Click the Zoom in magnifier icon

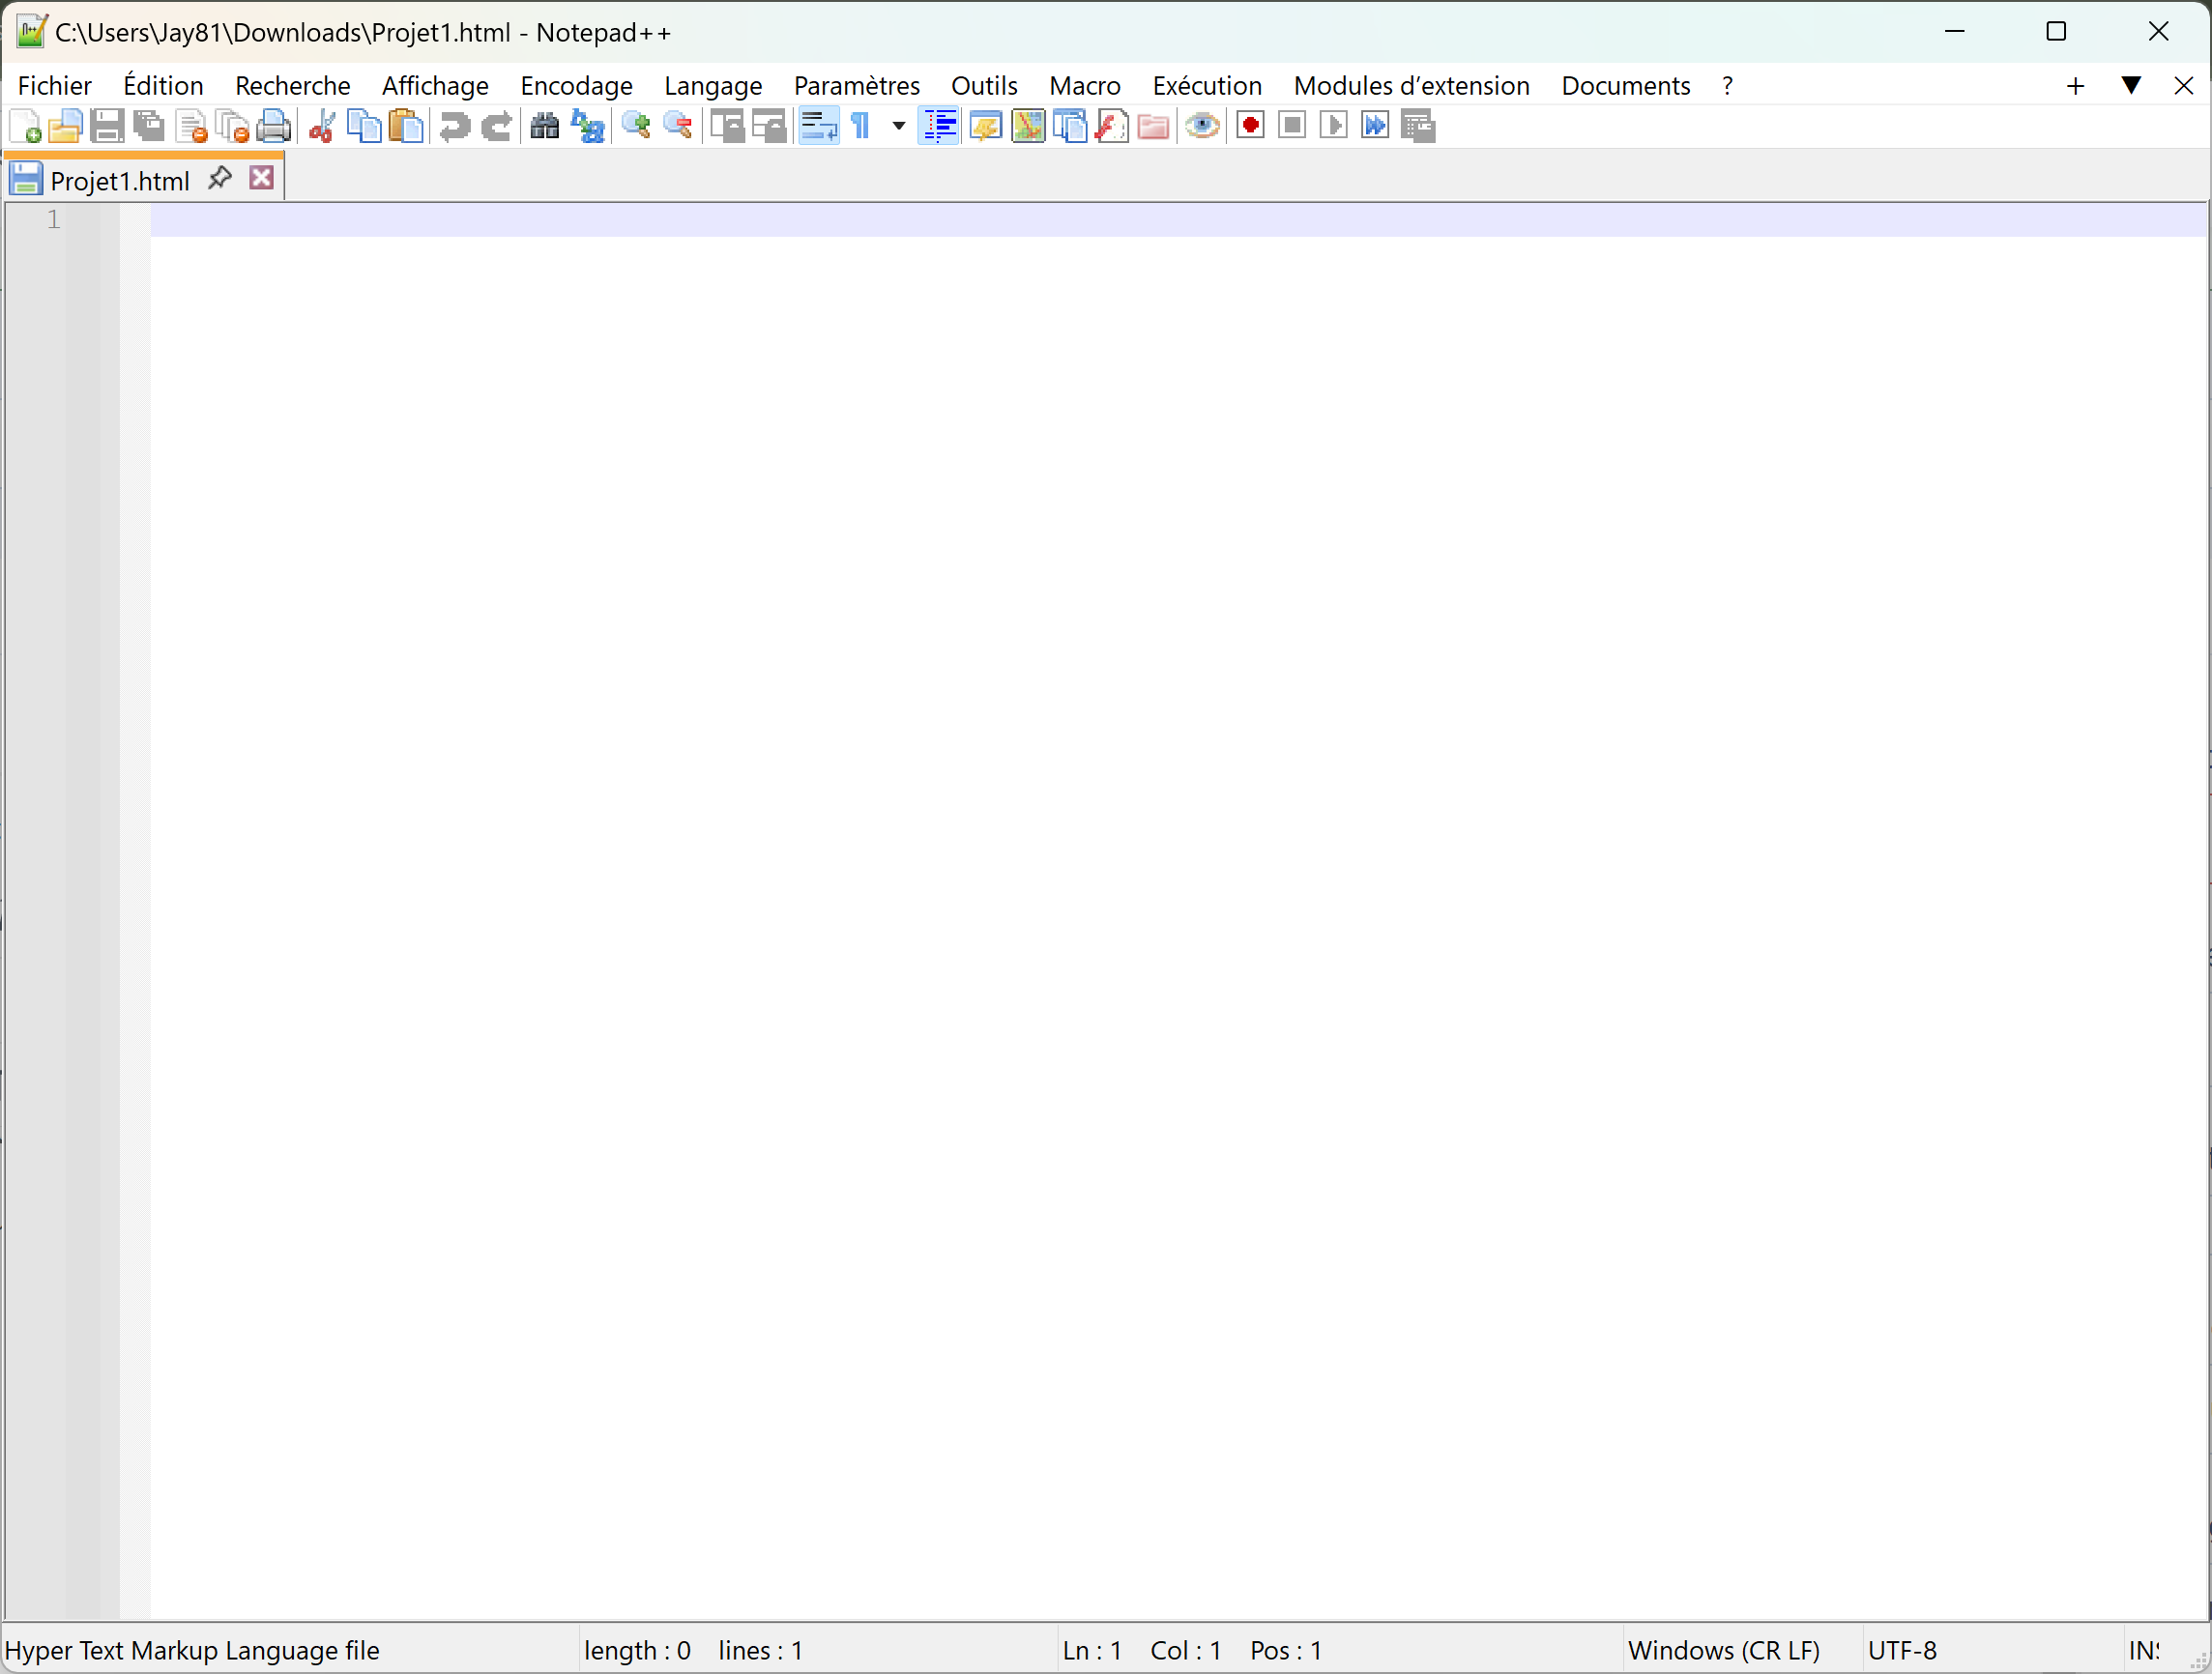click(x=635, y=126)
